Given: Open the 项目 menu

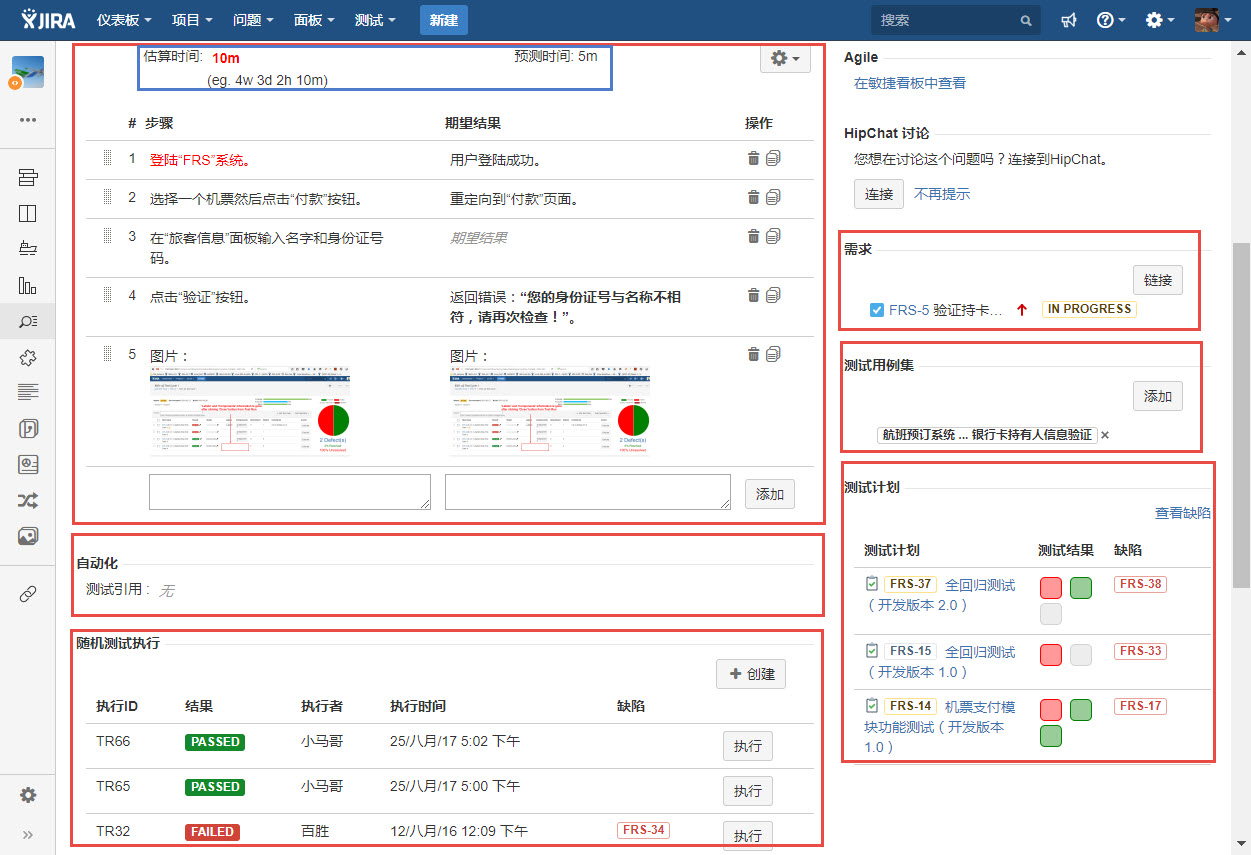Looking at the screenshot, I should [x=192, y=20].
